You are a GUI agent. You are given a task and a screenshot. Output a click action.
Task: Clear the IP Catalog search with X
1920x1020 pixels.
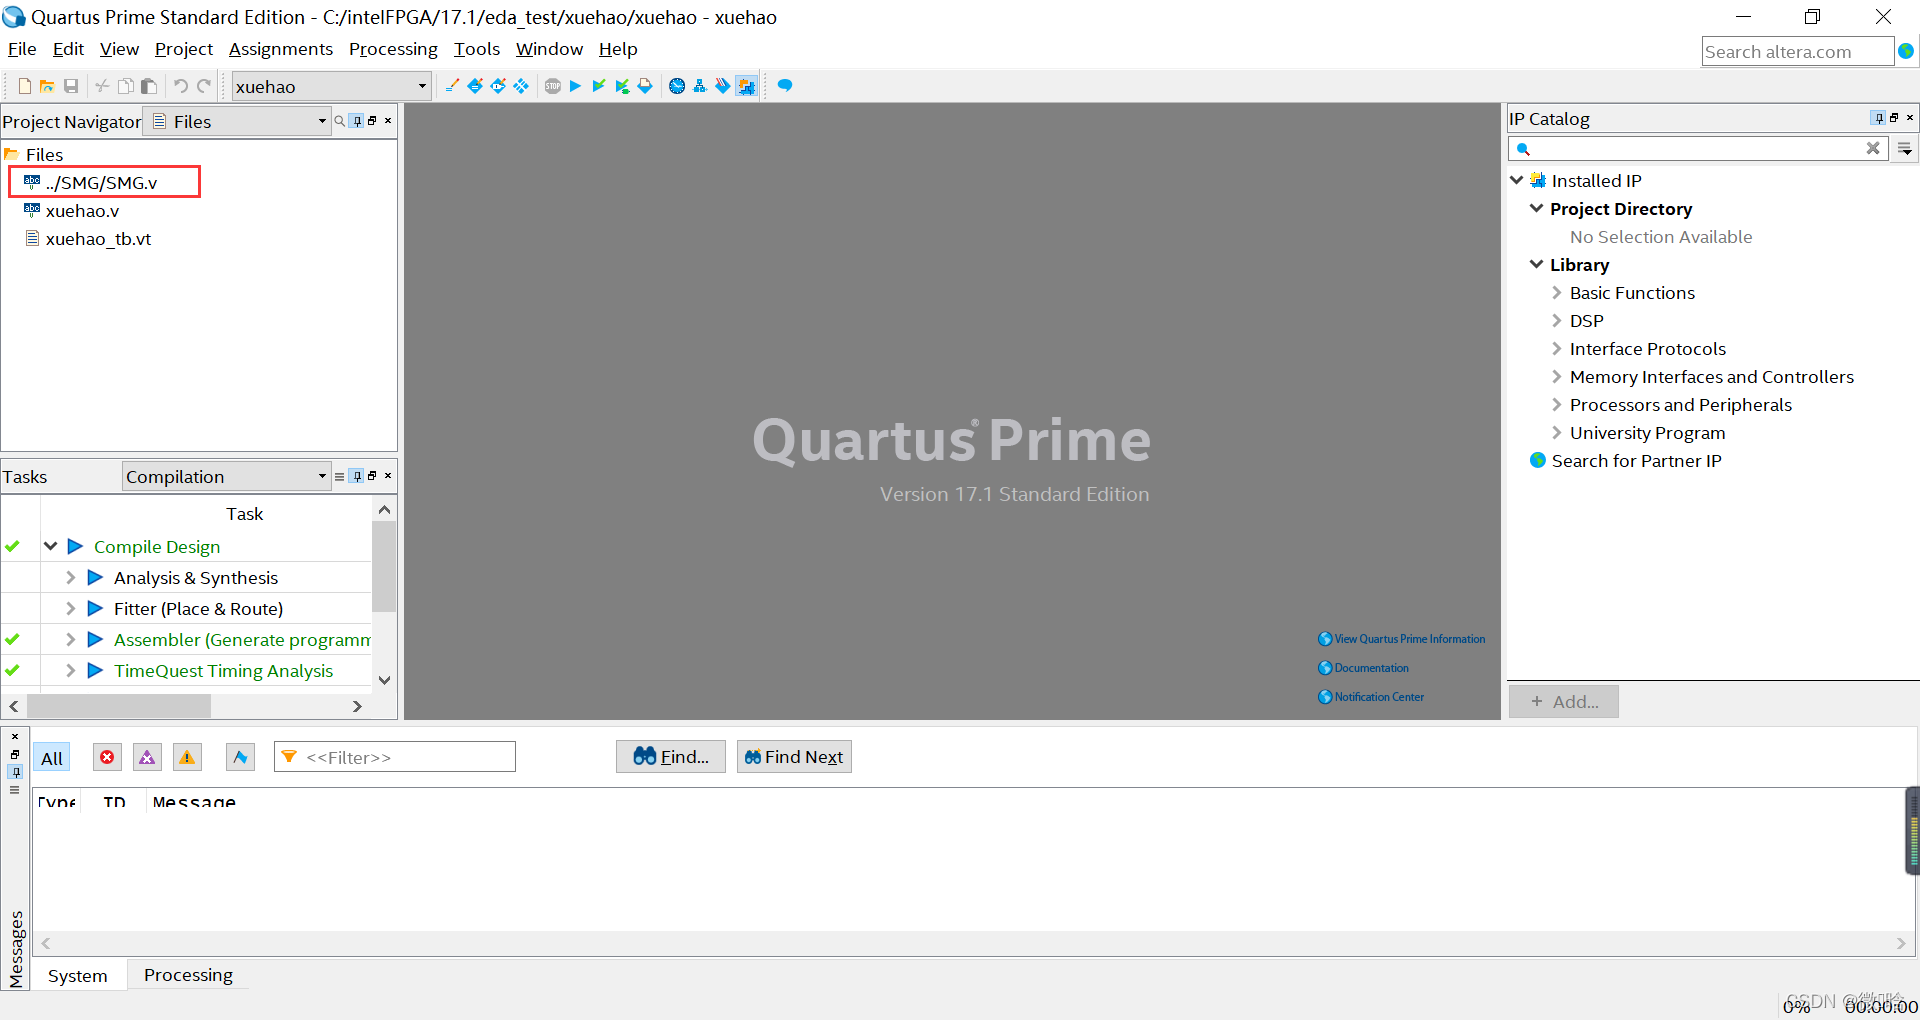(1873, 148)
